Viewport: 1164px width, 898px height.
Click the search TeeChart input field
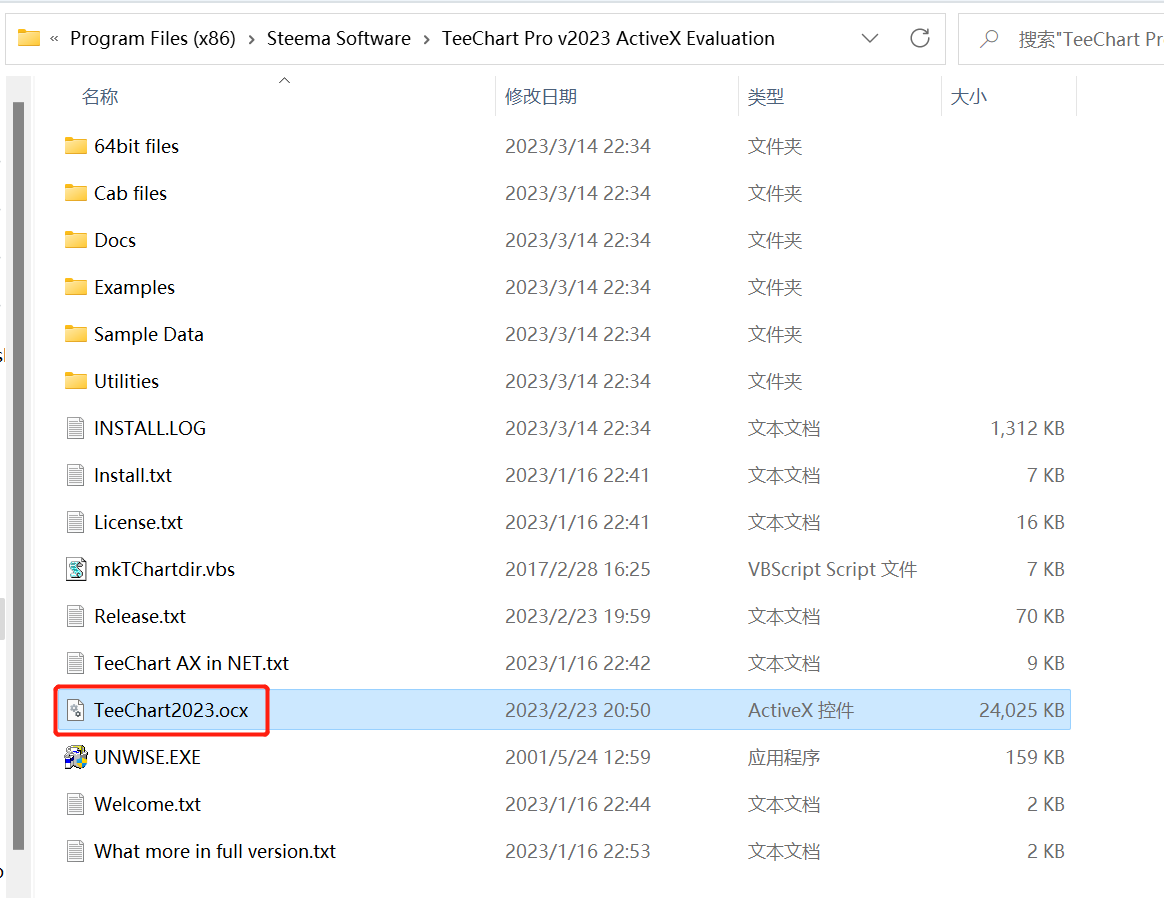(x=1062, y=39)
